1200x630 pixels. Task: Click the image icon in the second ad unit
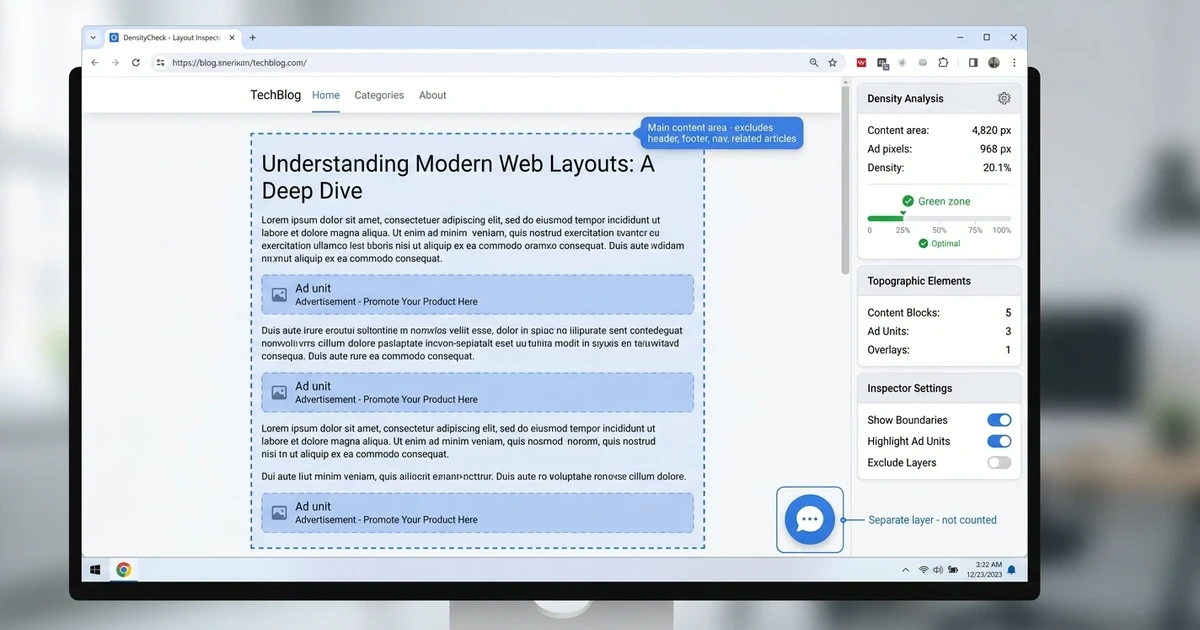(279, 393)
